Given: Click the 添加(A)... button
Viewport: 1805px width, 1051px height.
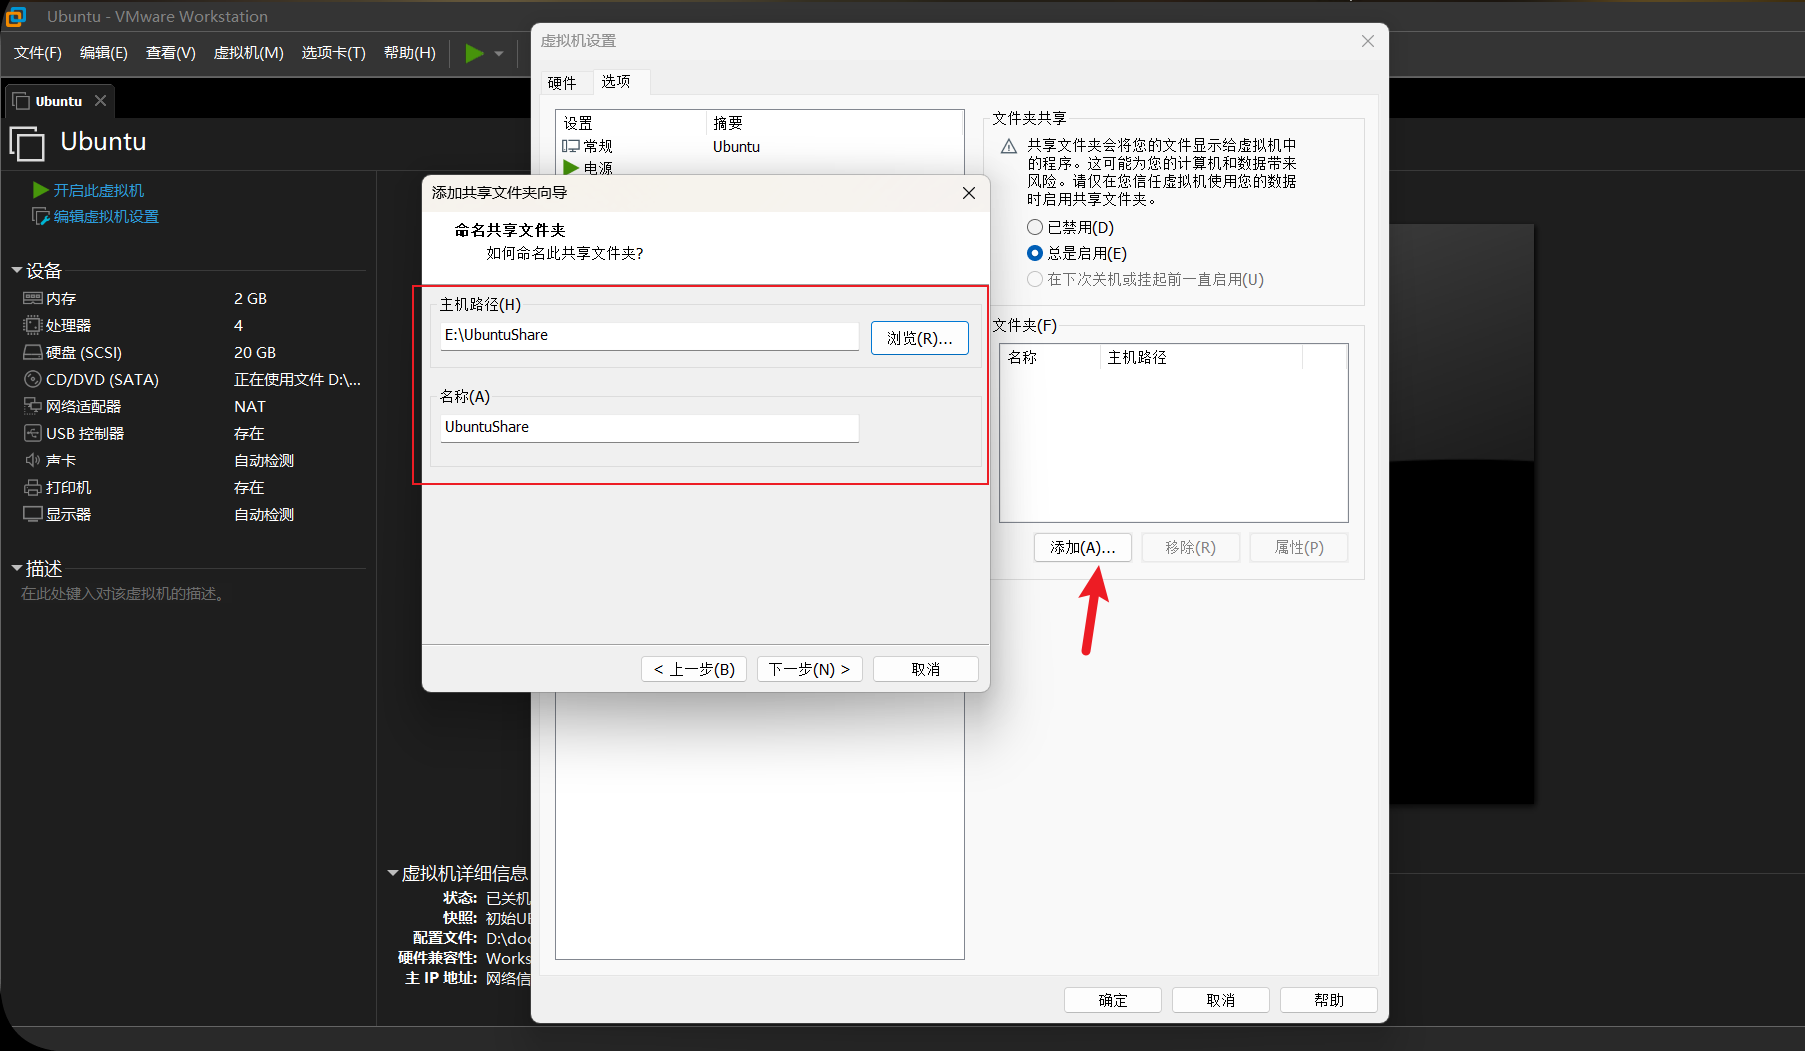Looking at the screenshot, I should 1083,547.
